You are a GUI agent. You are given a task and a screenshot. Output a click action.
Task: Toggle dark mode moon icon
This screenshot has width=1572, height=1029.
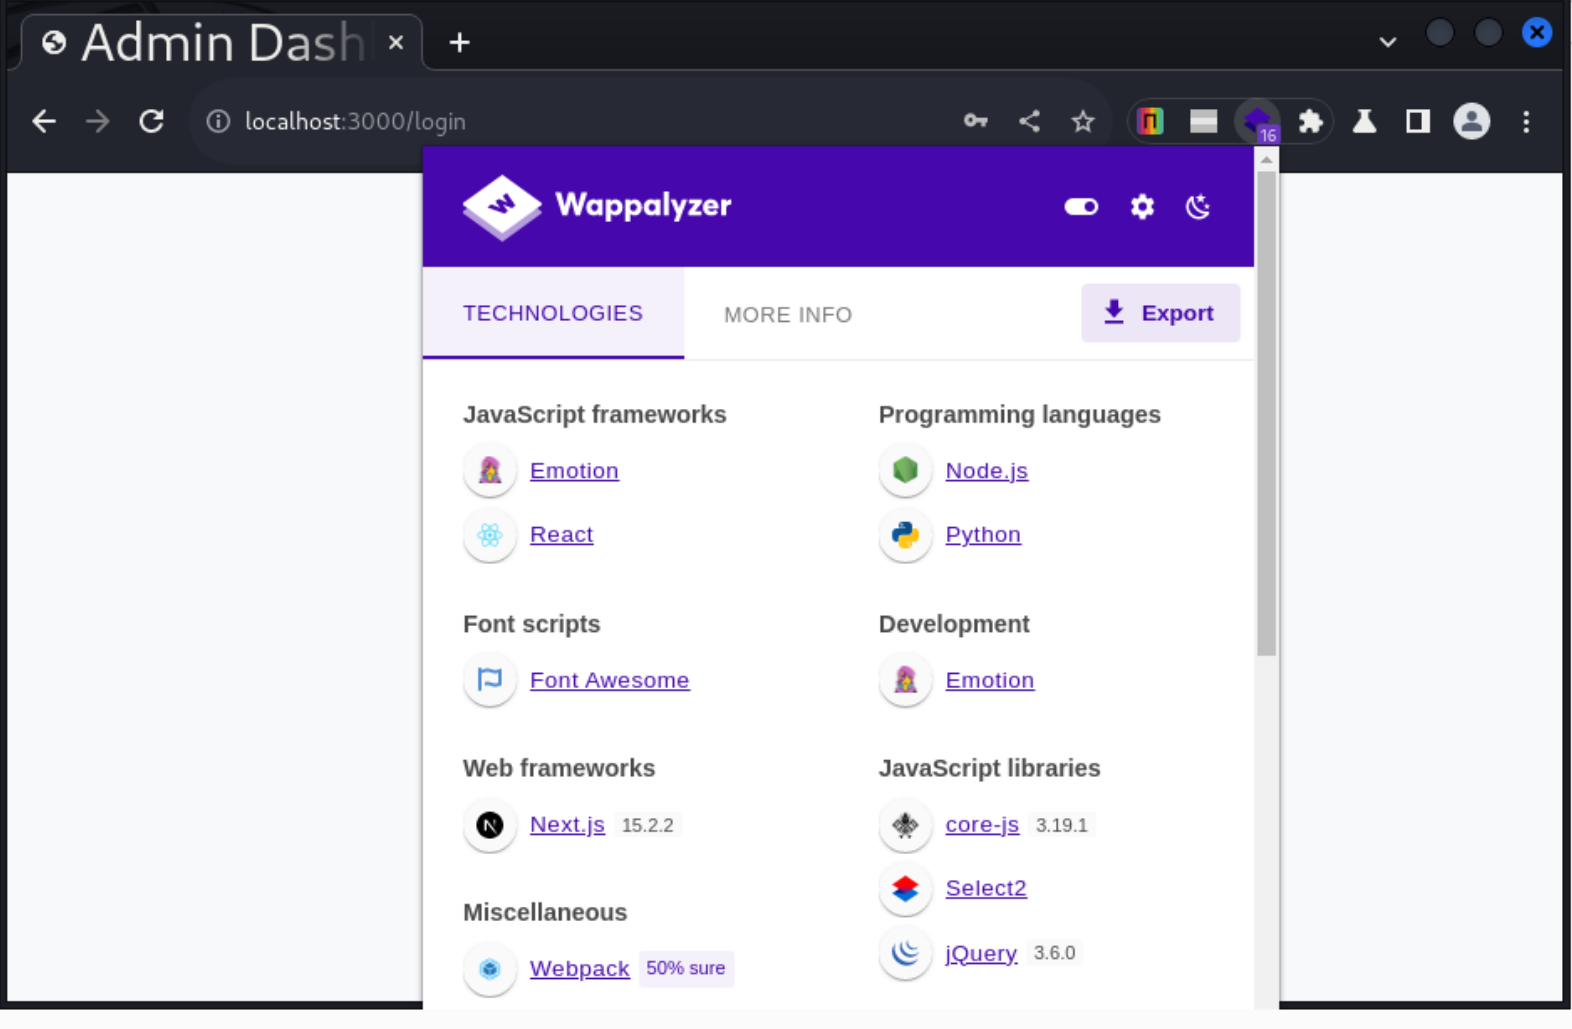point(1198,207)
